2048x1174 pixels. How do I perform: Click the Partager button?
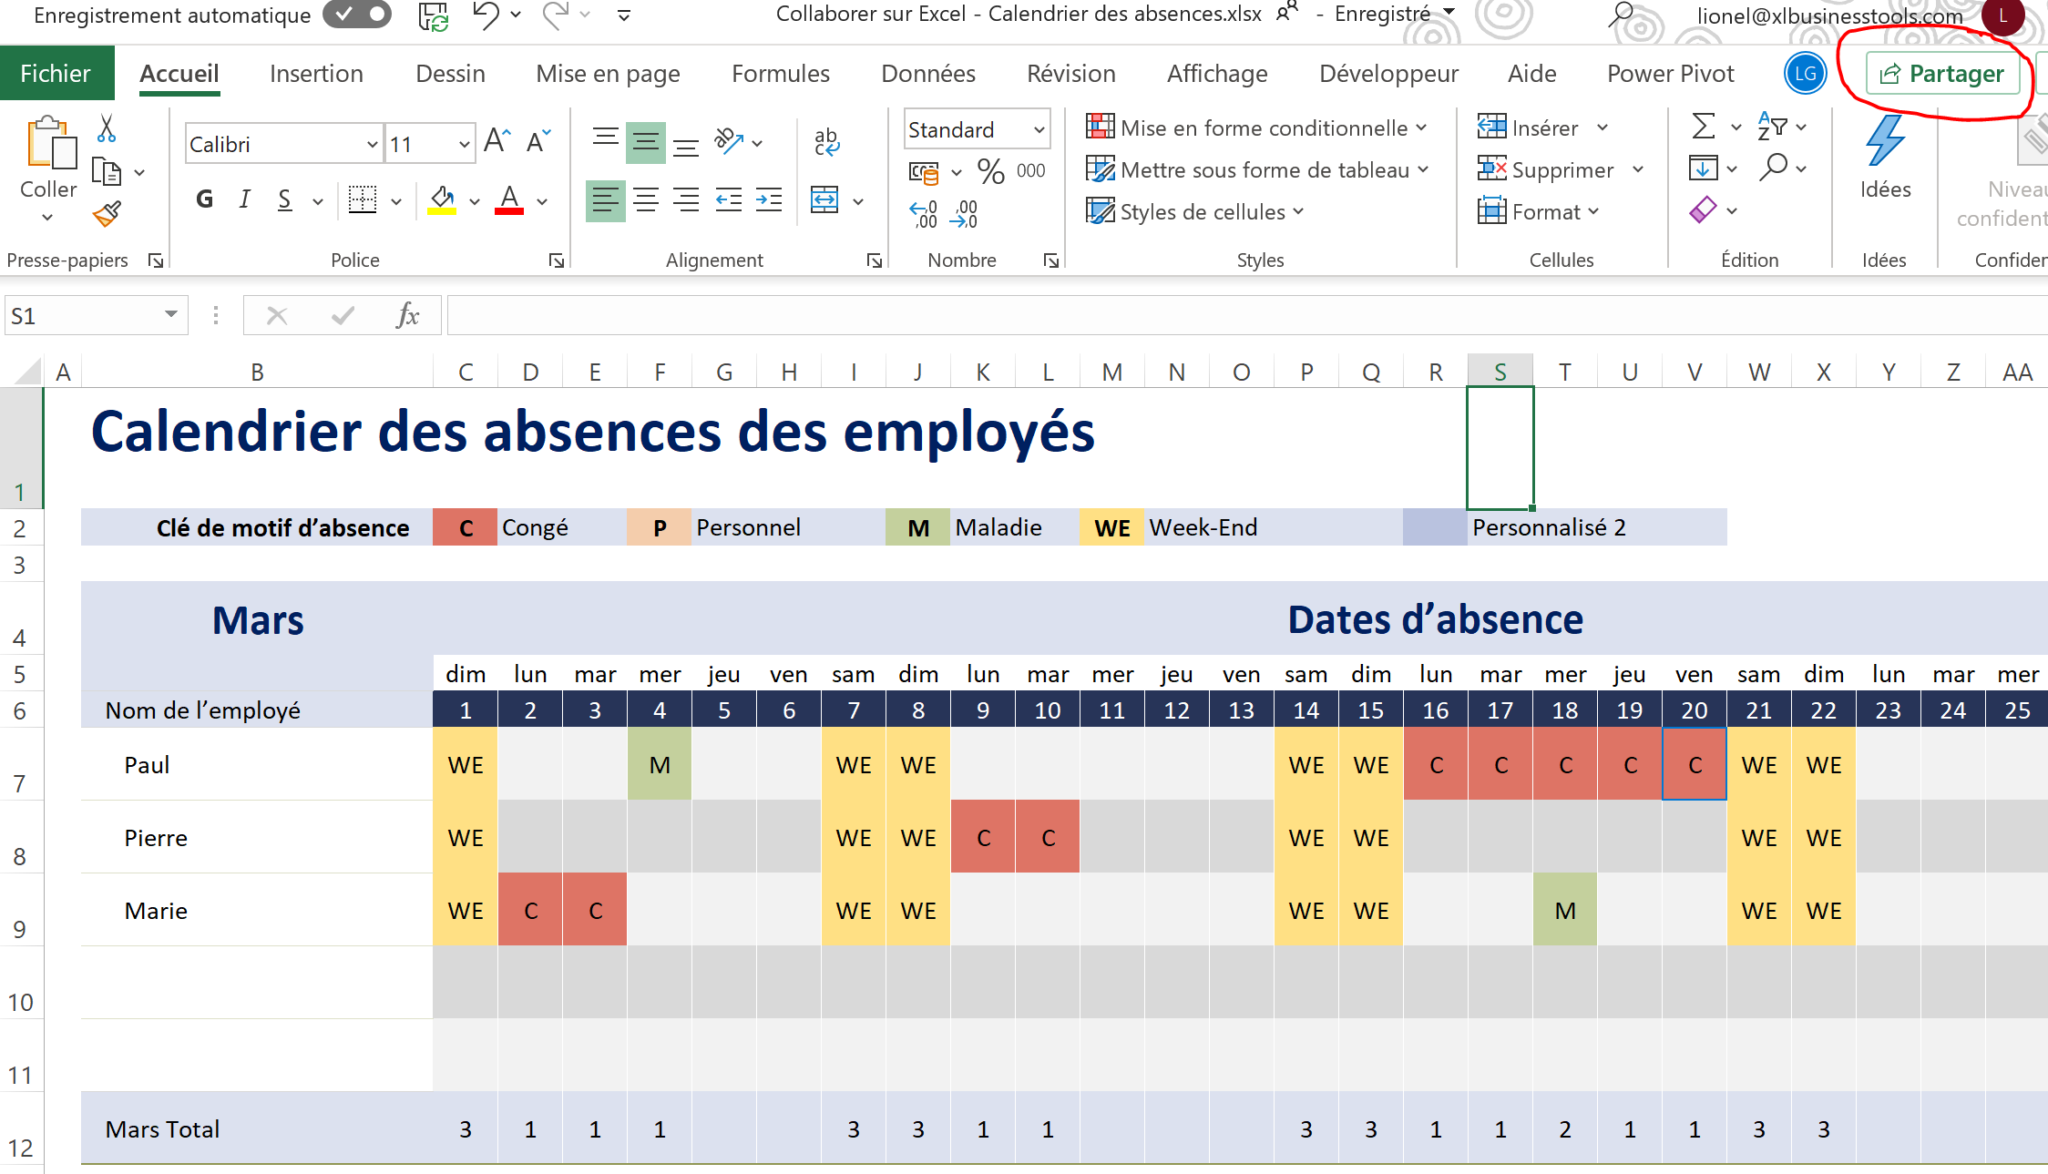click(1942, 74)
